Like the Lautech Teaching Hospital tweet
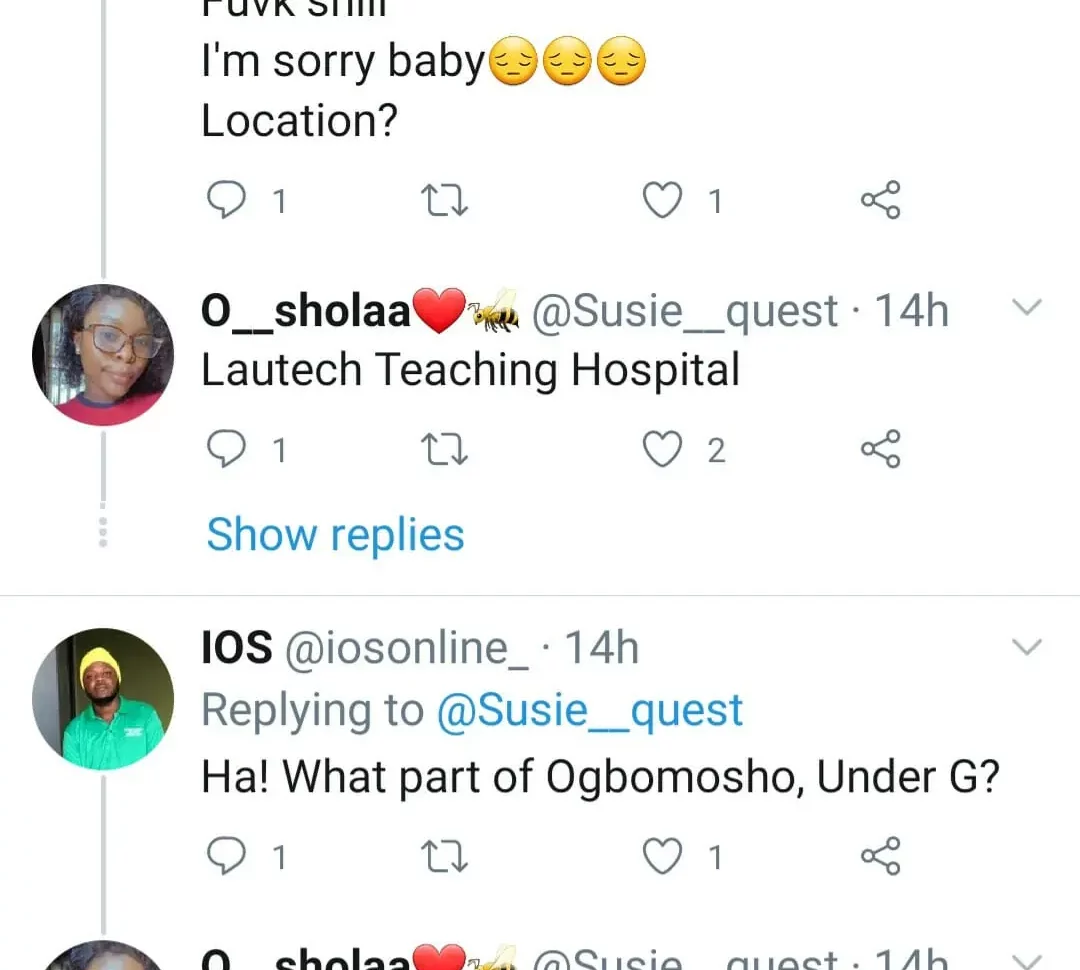Screen dimensions: 1080x970 click(x=661, y=450)
